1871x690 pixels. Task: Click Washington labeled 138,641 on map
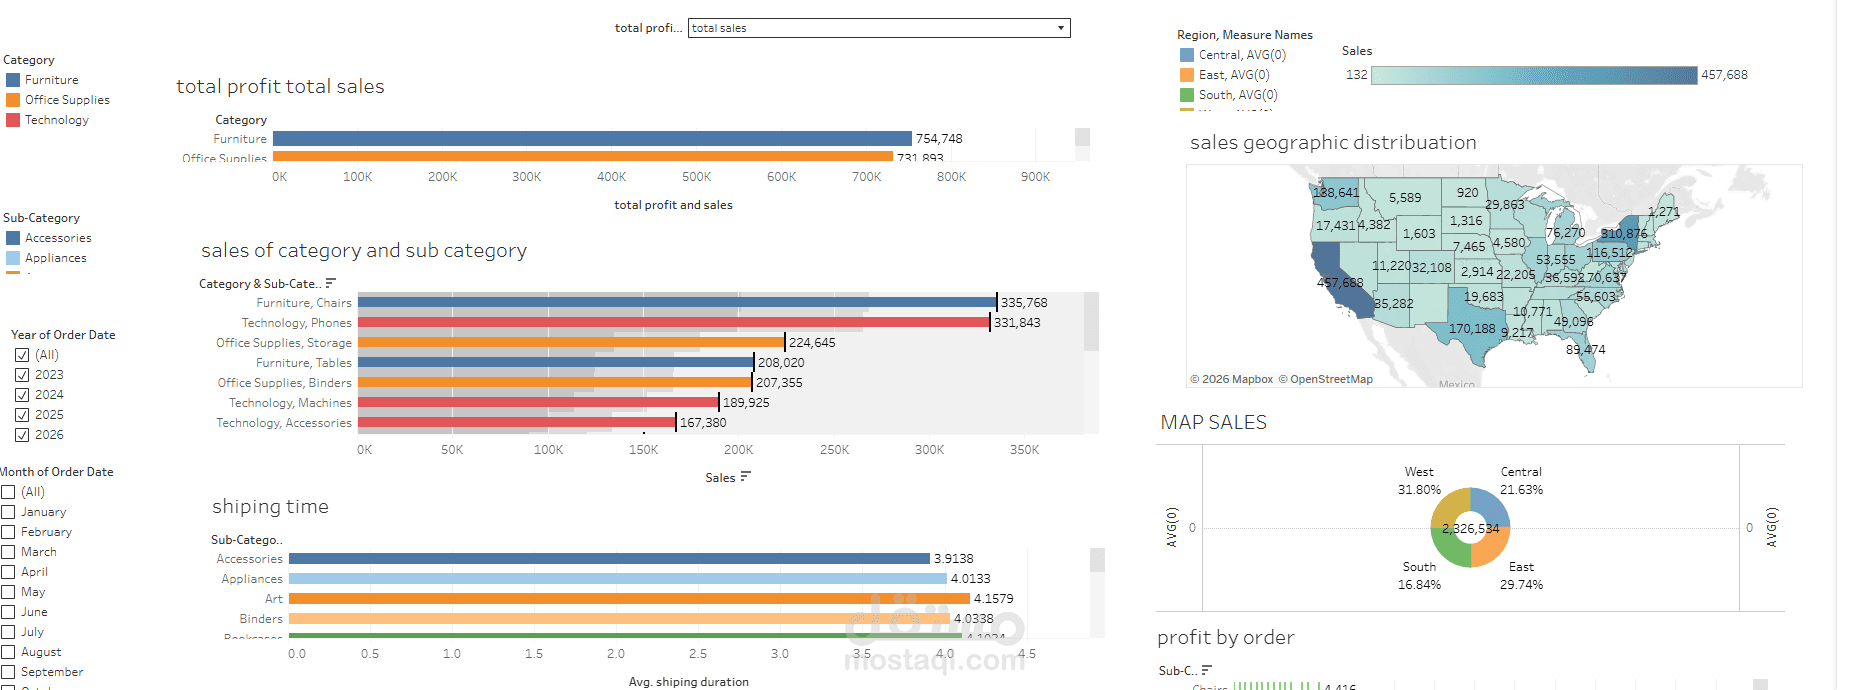pos(1338,193)
